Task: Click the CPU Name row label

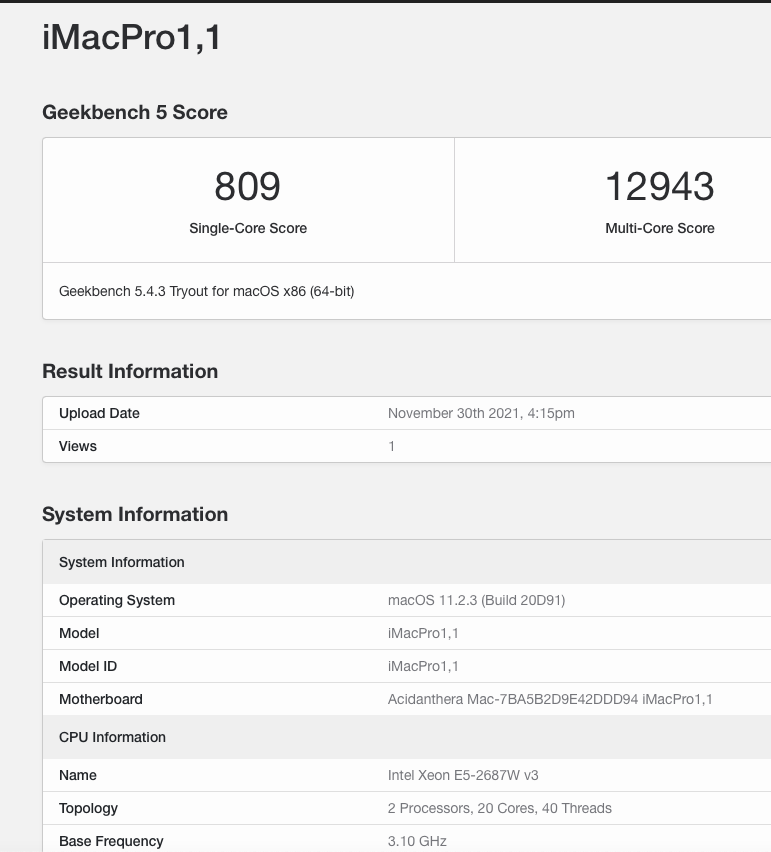Action: point(78,775)
